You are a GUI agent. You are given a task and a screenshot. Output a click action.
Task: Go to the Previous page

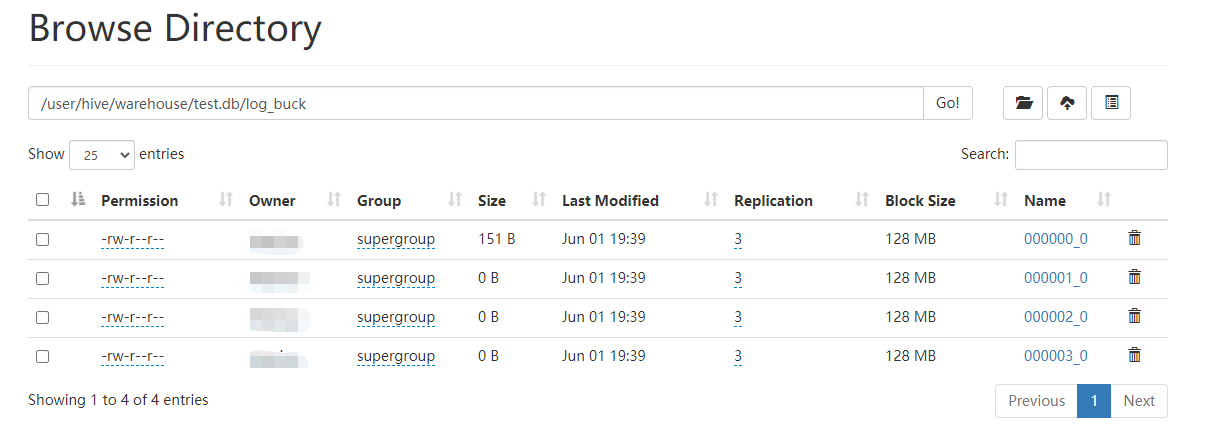point(1036,401)
